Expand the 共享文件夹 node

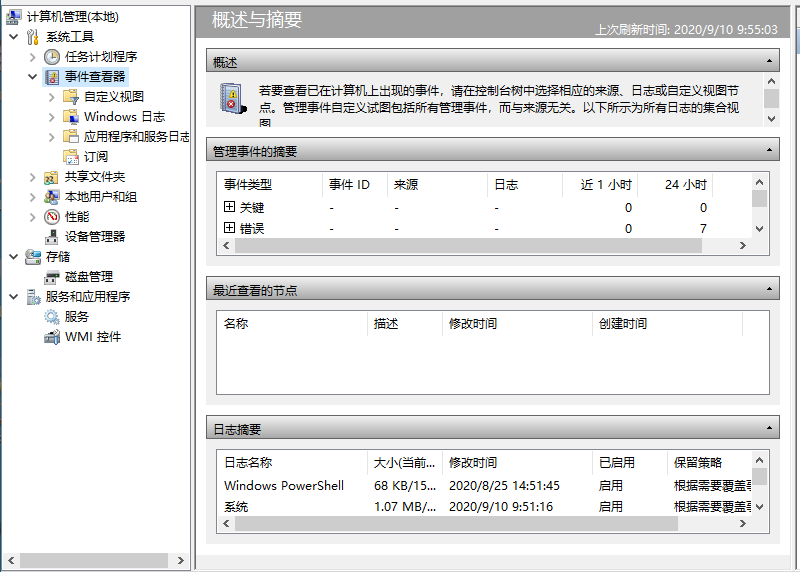(33, 177)
